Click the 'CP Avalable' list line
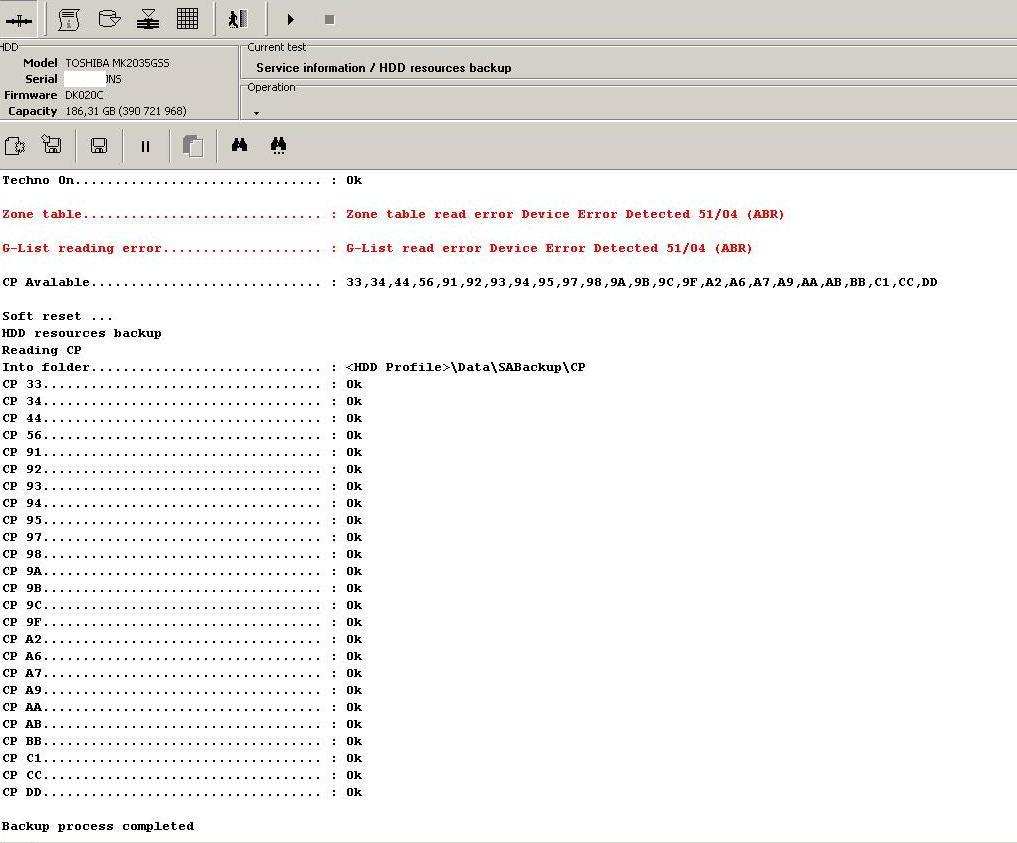 470,282
